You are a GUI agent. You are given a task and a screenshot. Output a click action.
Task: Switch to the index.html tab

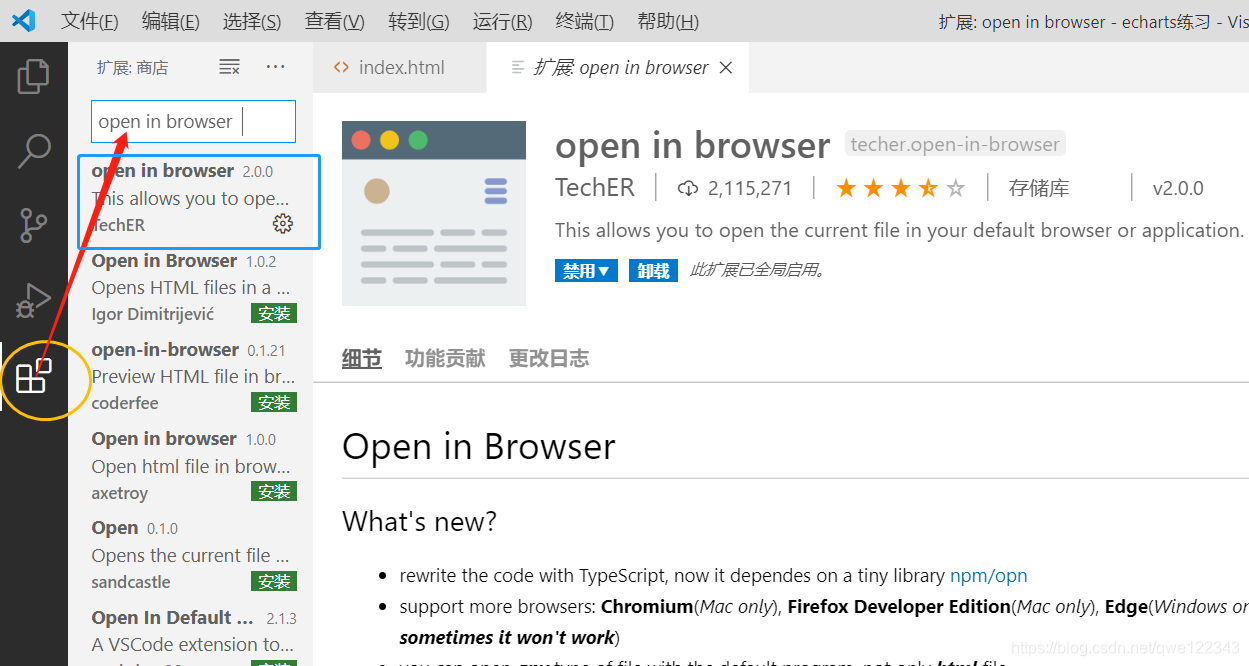[400, 68]
